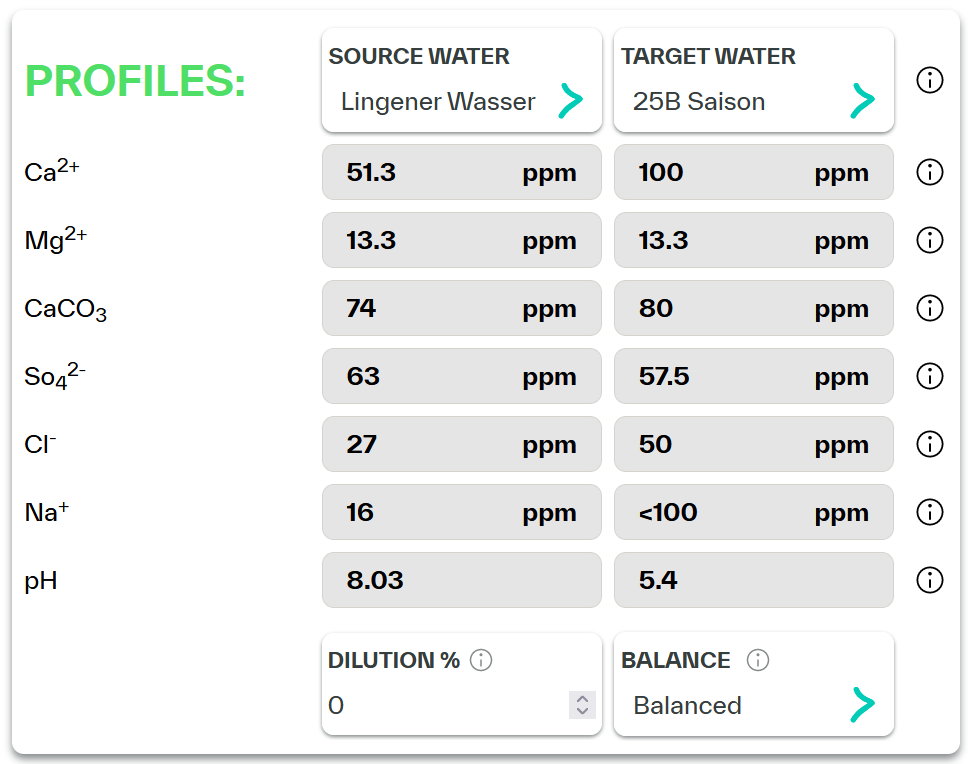
Task: Open info icon for Ca2+ row
Action: [x=930, y=172]
